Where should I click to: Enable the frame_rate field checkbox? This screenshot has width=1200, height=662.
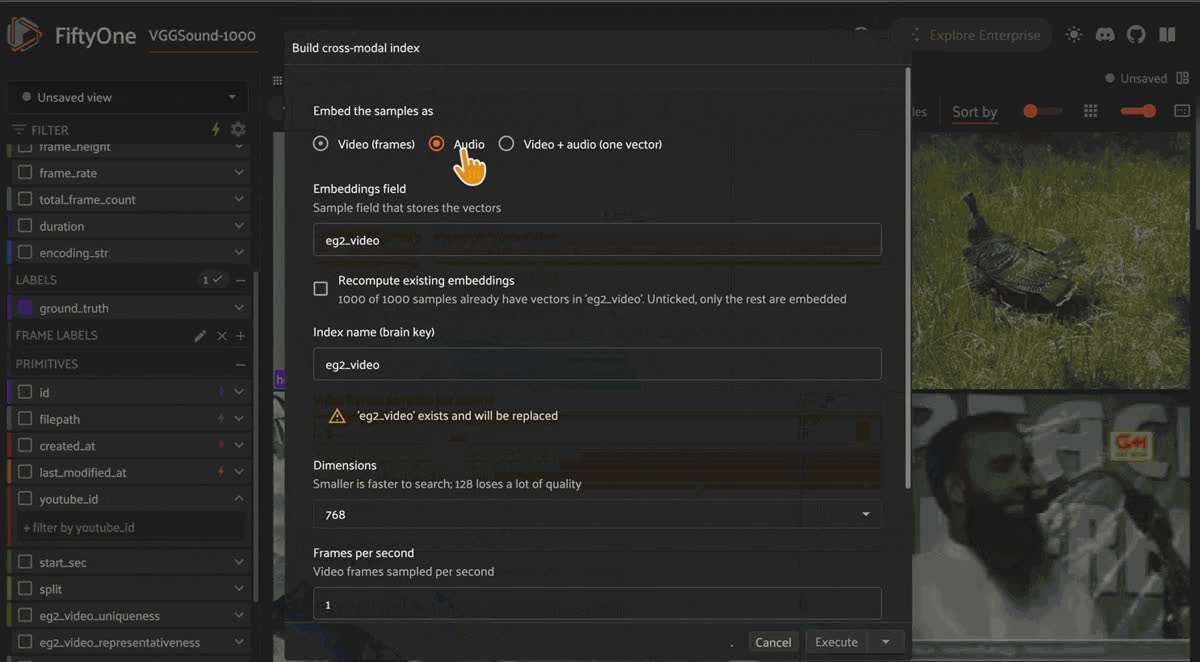[25, 173]
